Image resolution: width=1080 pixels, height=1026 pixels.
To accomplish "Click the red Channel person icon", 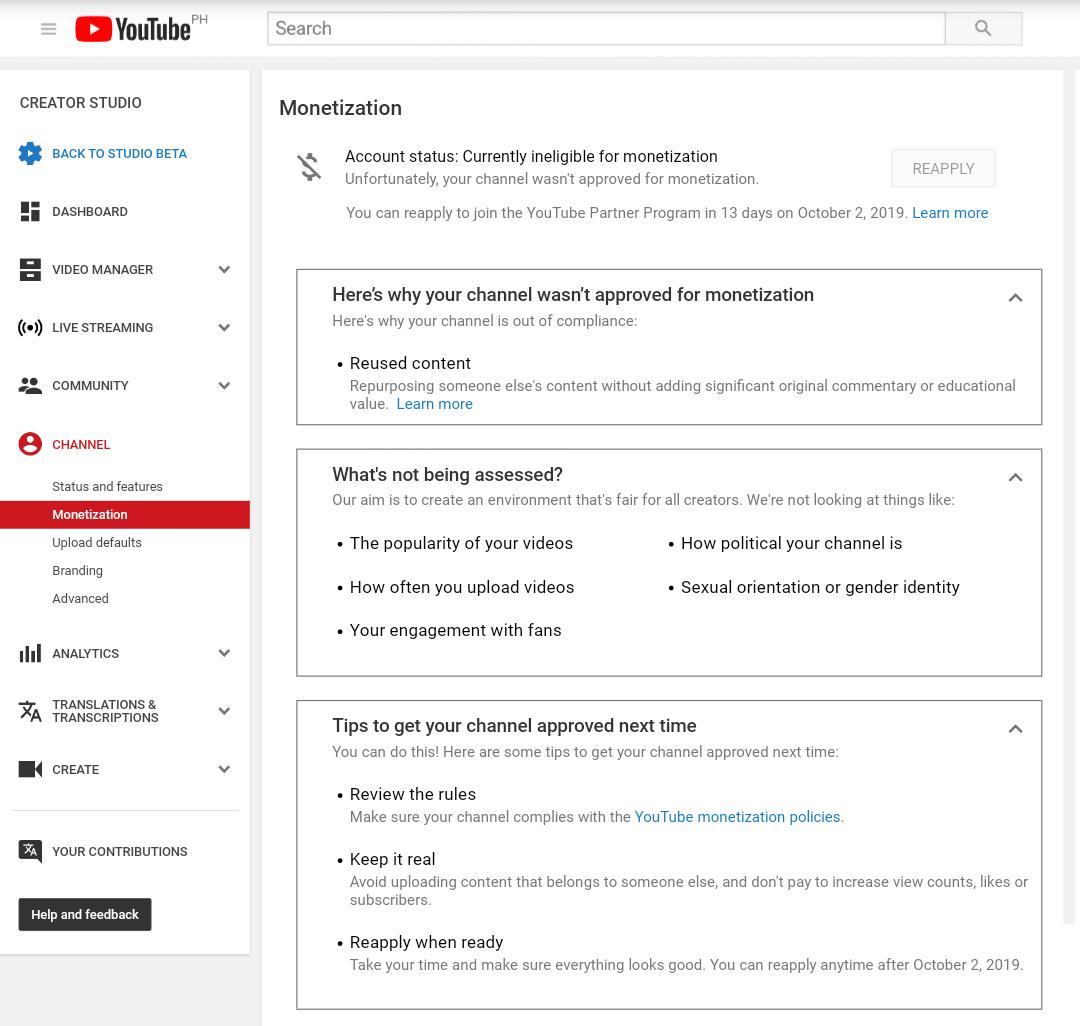I will coord(30,444).
